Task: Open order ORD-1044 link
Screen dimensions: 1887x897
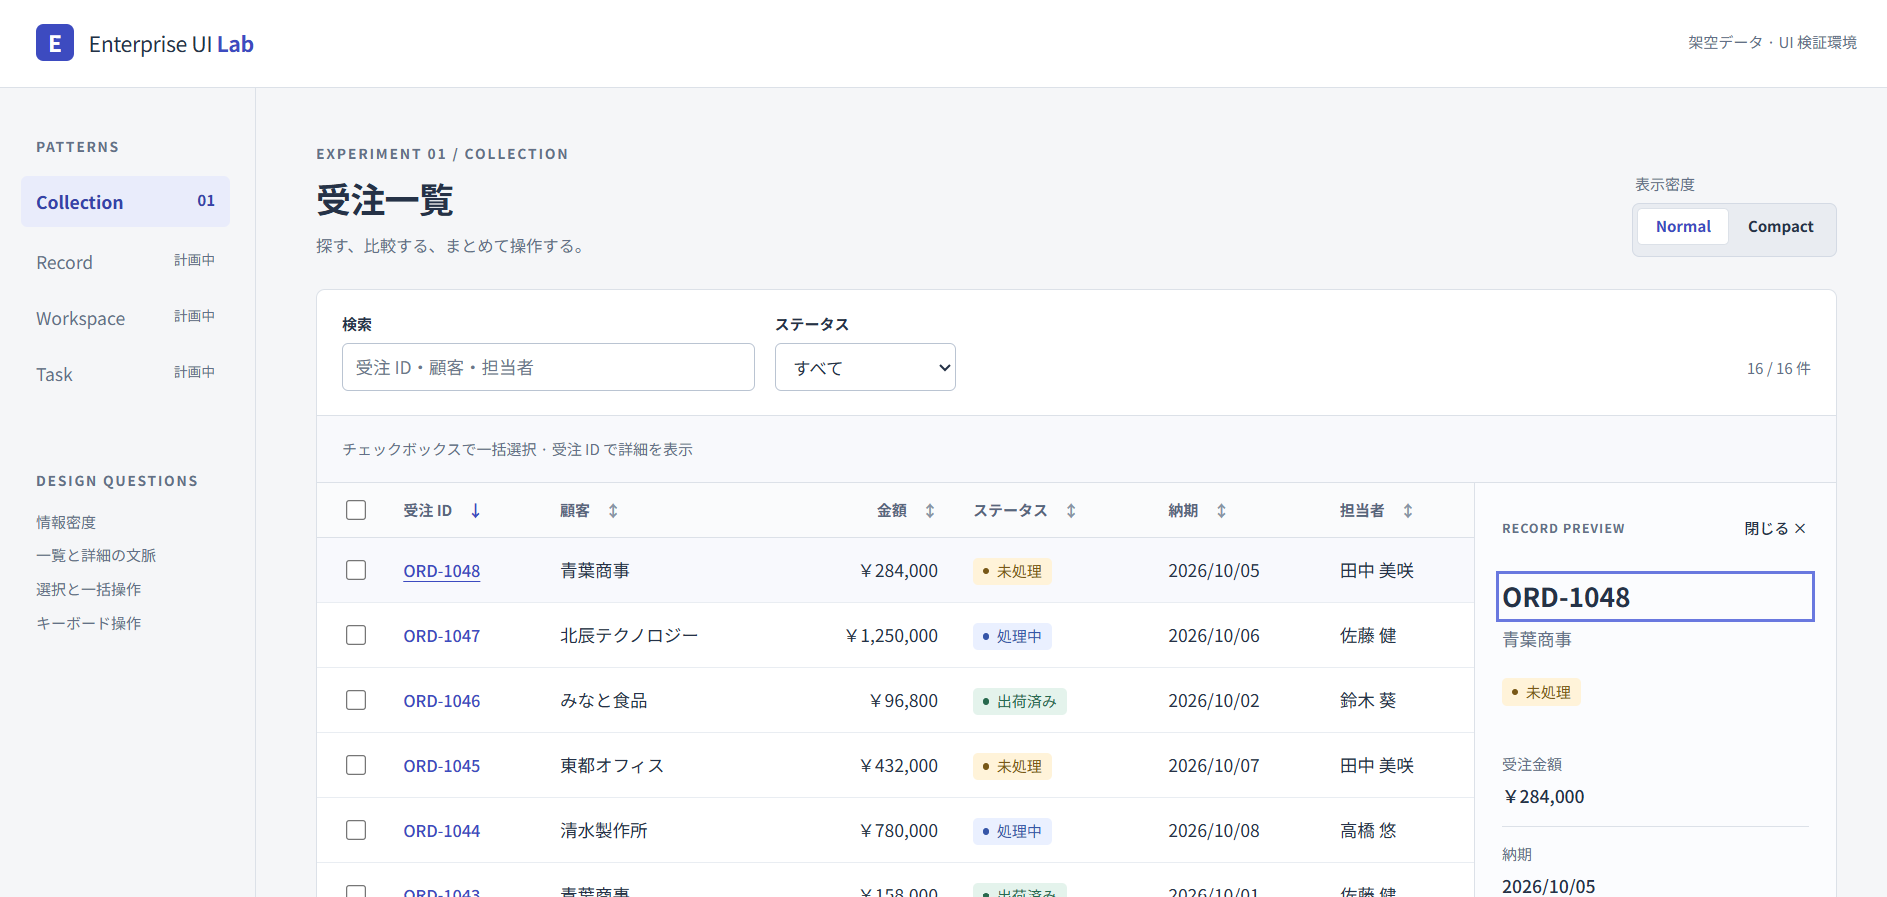Action: pos(442,831)
